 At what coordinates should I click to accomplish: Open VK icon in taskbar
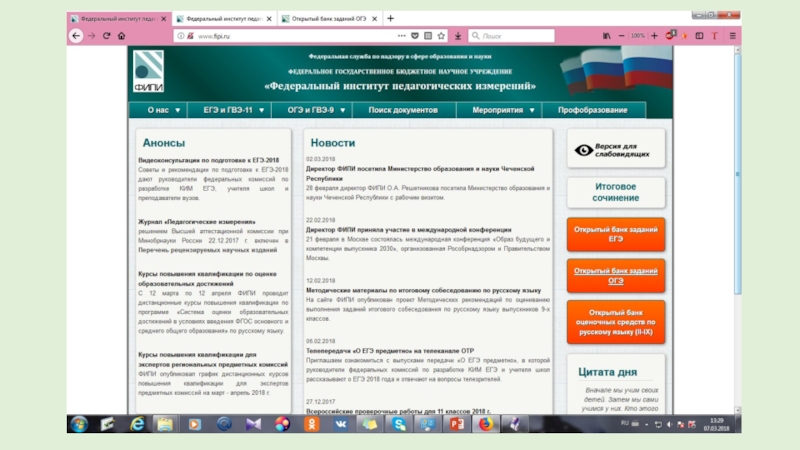[341, 424]
